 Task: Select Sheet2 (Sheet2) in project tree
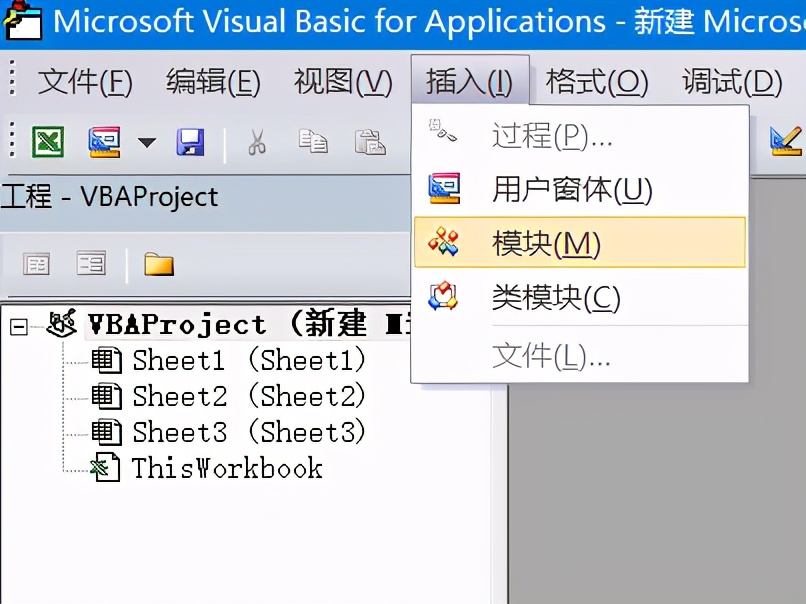point(249,396)
